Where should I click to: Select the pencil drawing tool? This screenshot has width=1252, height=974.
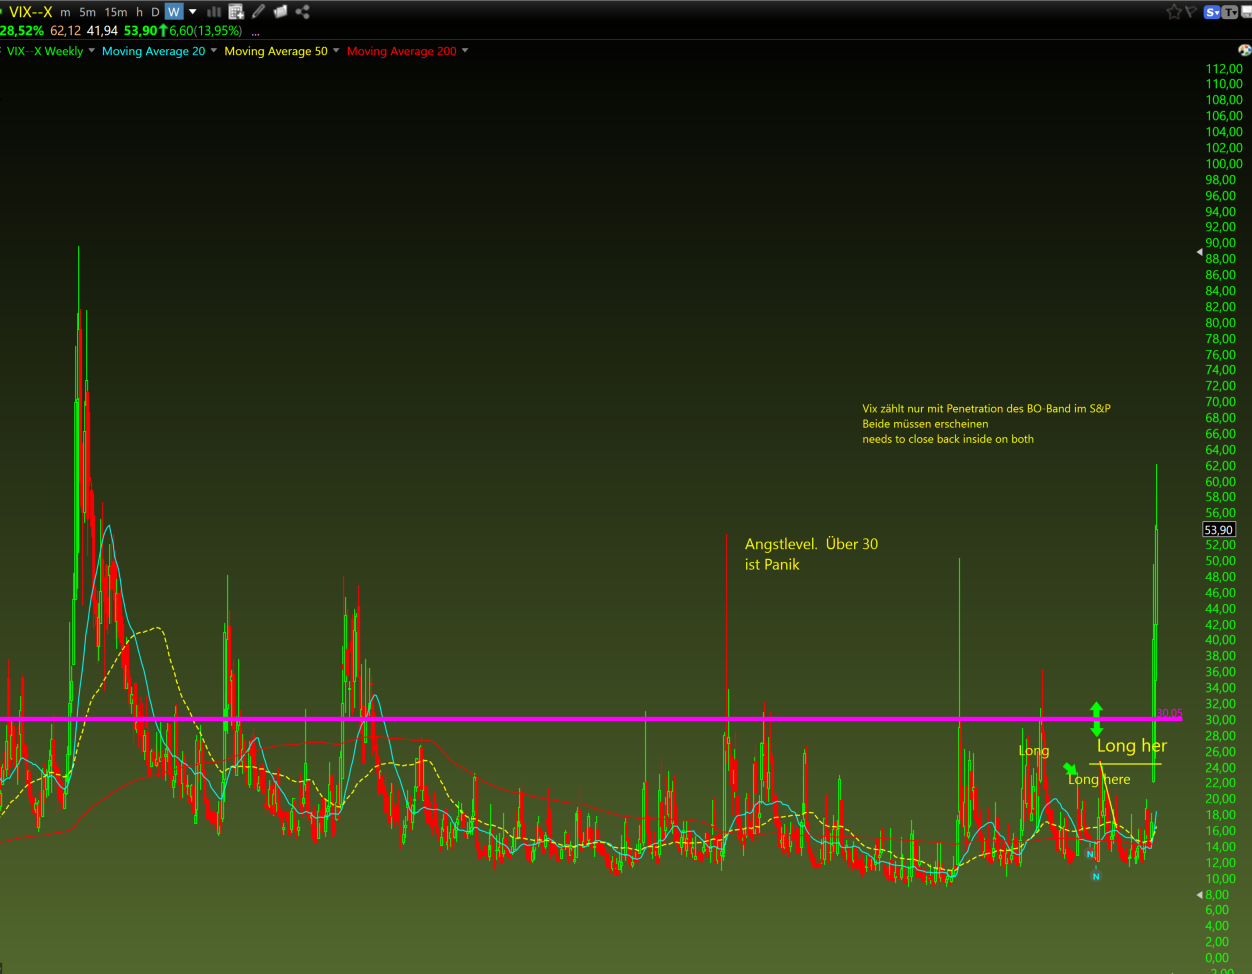click(x=259, y=12)
